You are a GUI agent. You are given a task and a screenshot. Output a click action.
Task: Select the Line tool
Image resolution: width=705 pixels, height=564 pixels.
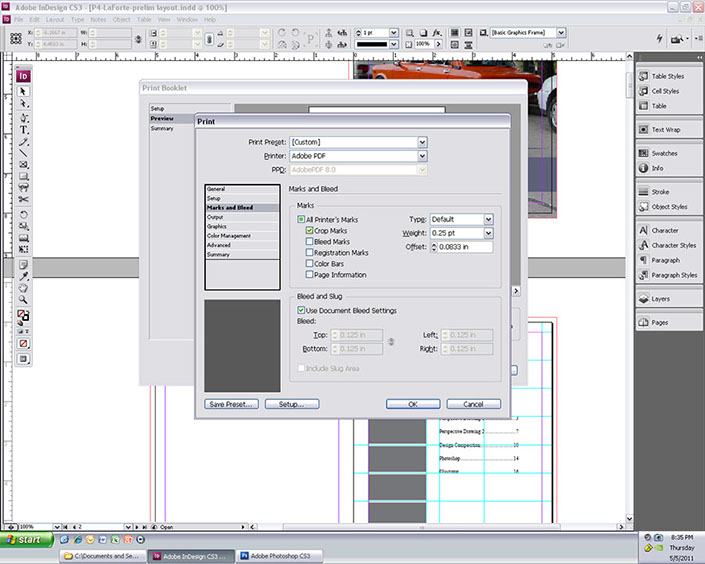point(23,153)
